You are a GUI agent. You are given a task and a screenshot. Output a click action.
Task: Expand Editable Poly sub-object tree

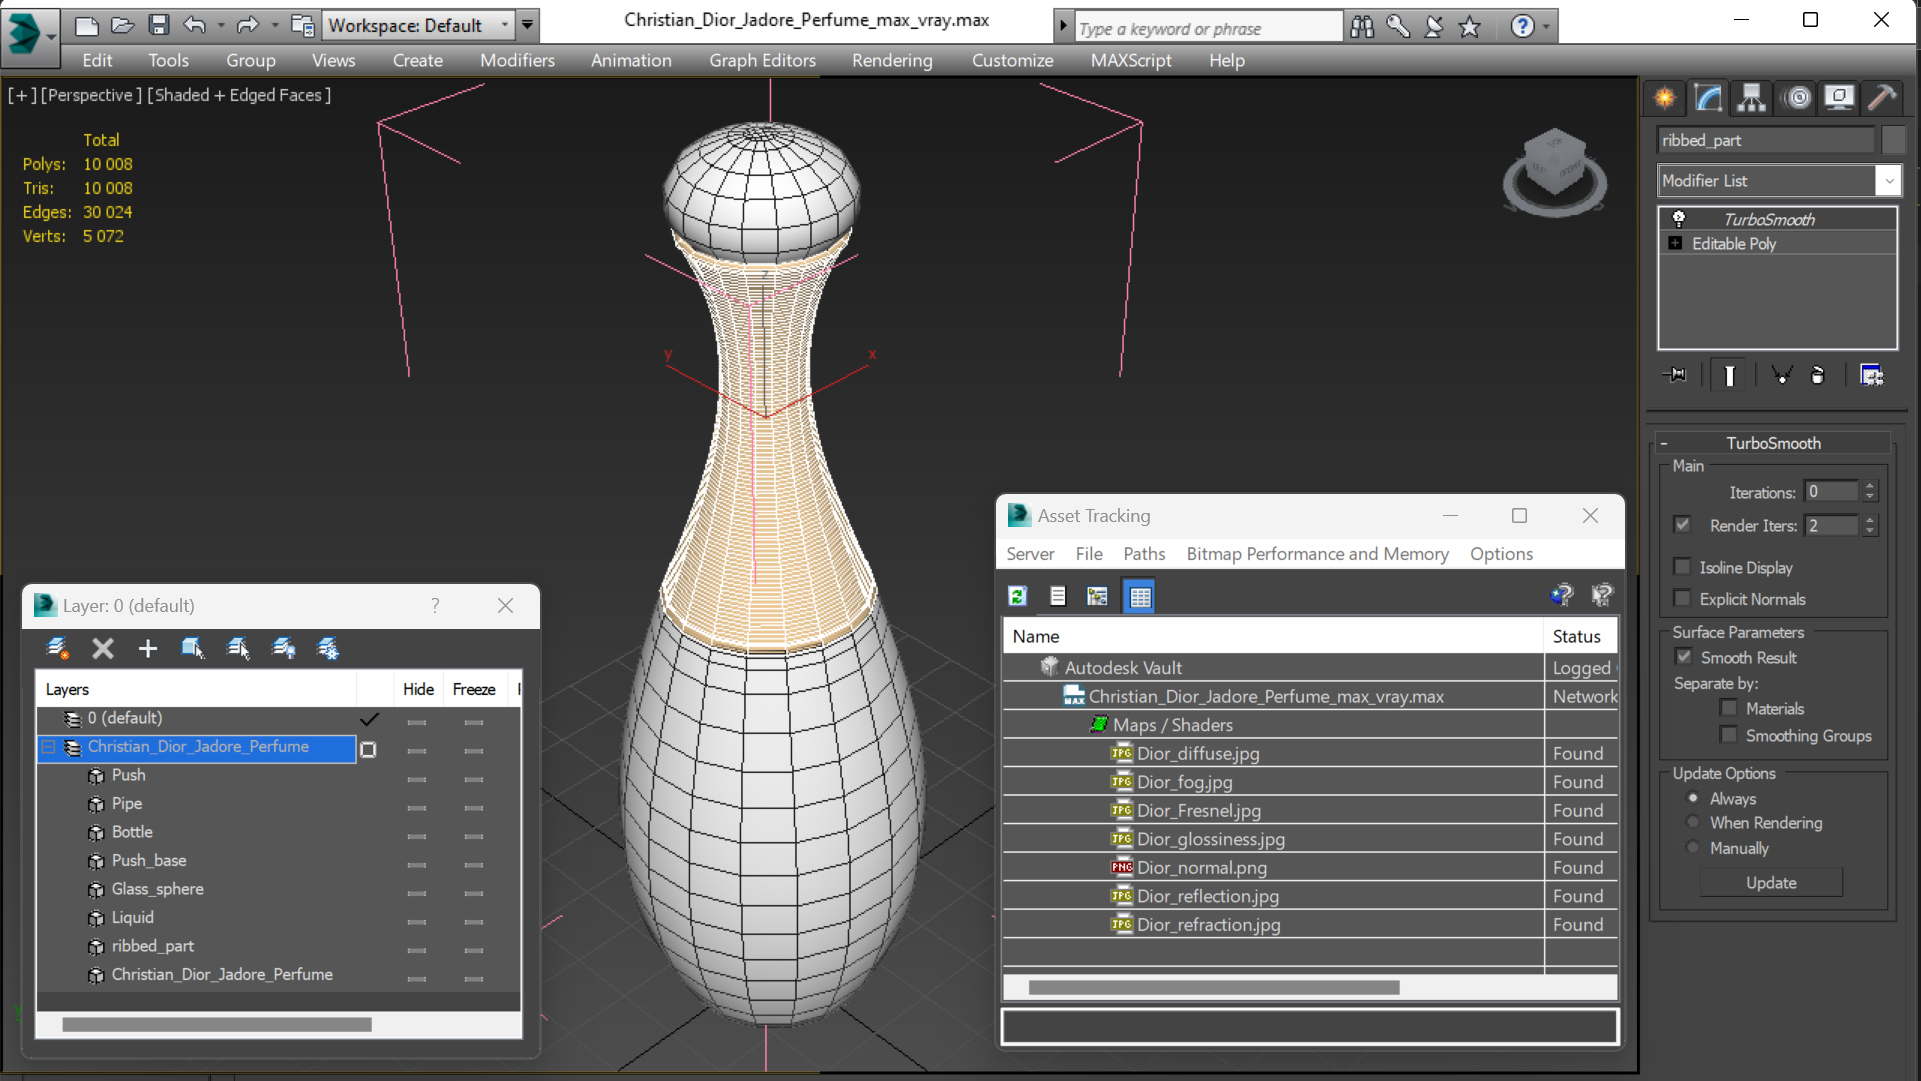1676,243
